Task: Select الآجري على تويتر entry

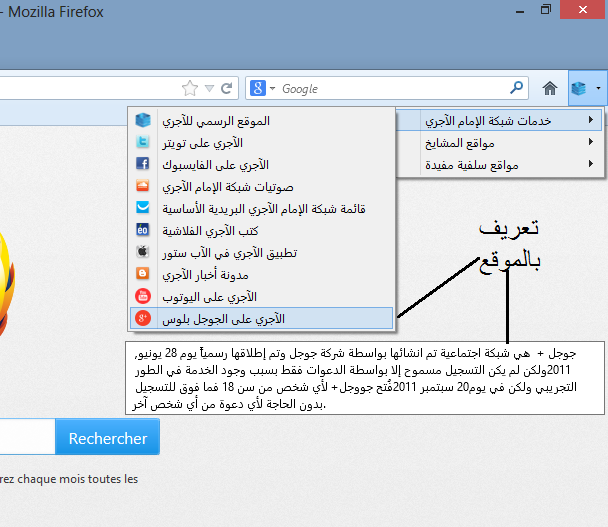Action: coord(261,143)
